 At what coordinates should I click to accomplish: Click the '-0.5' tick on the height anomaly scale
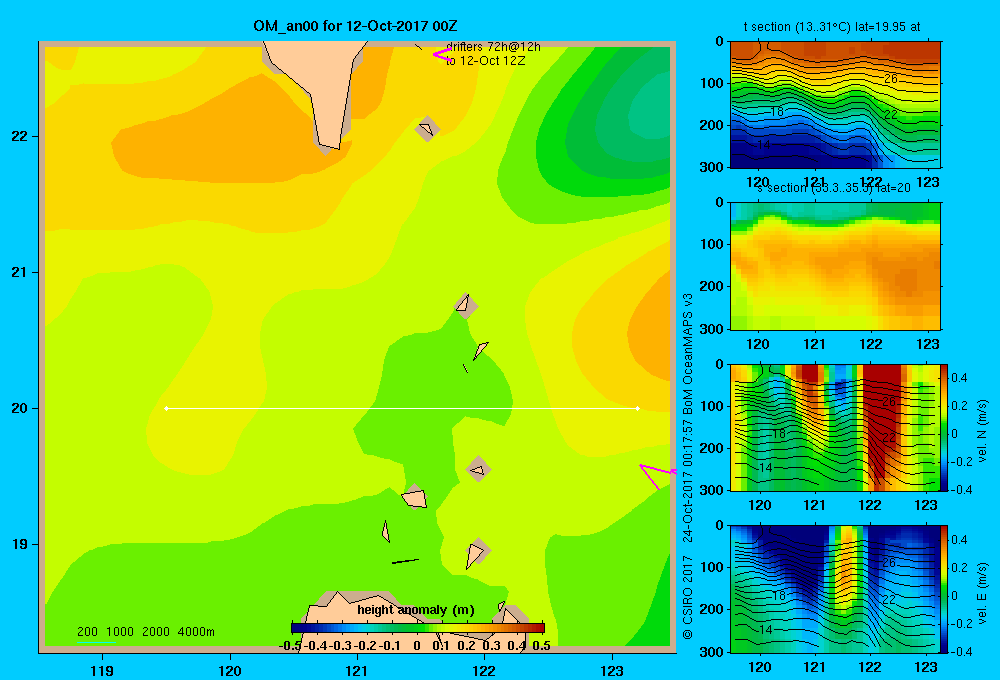pos(290,646)
